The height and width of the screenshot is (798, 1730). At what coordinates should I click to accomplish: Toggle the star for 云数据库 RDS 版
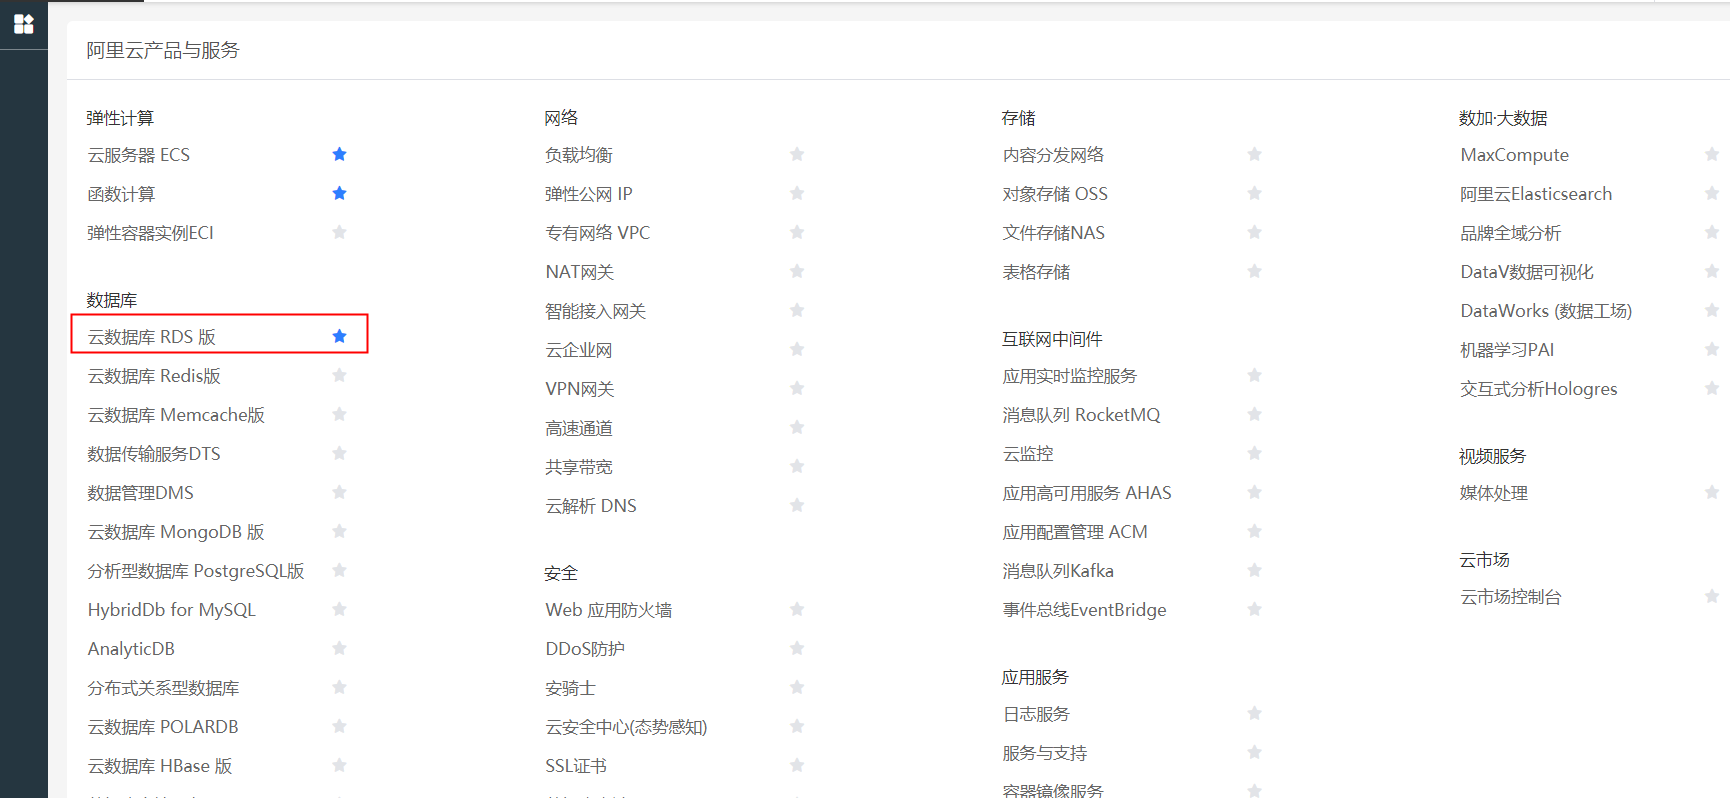click(x=339, y=336)
